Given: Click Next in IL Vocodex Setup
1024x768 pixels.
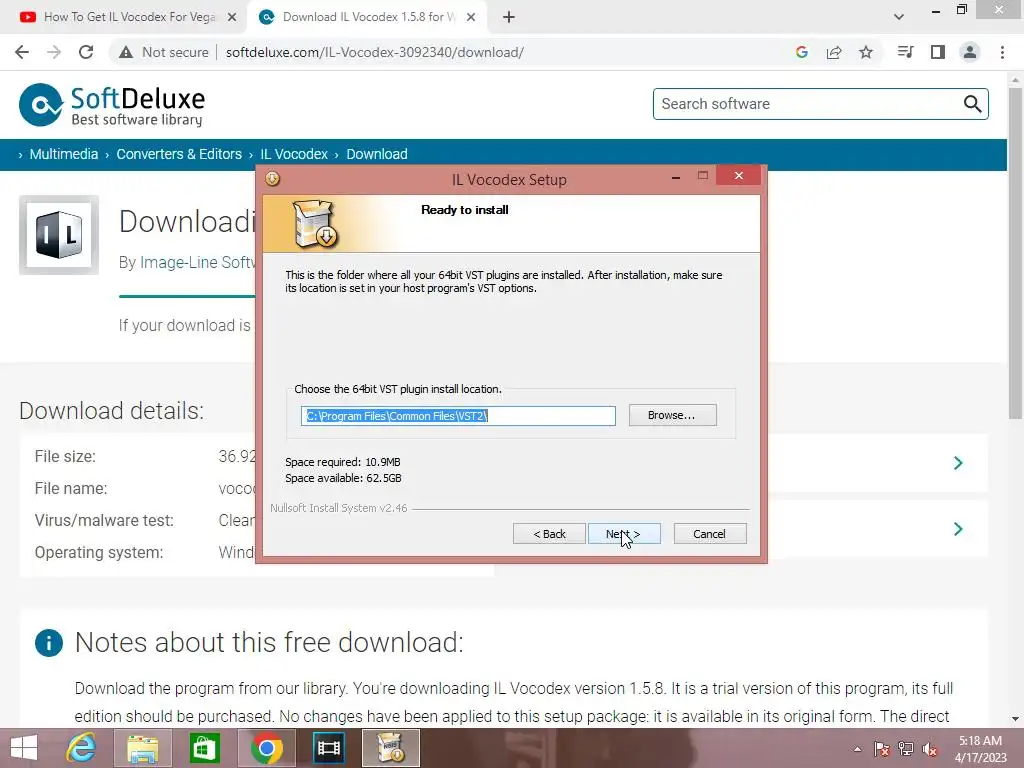Looking at the screenshot, I should click(624, 534).
